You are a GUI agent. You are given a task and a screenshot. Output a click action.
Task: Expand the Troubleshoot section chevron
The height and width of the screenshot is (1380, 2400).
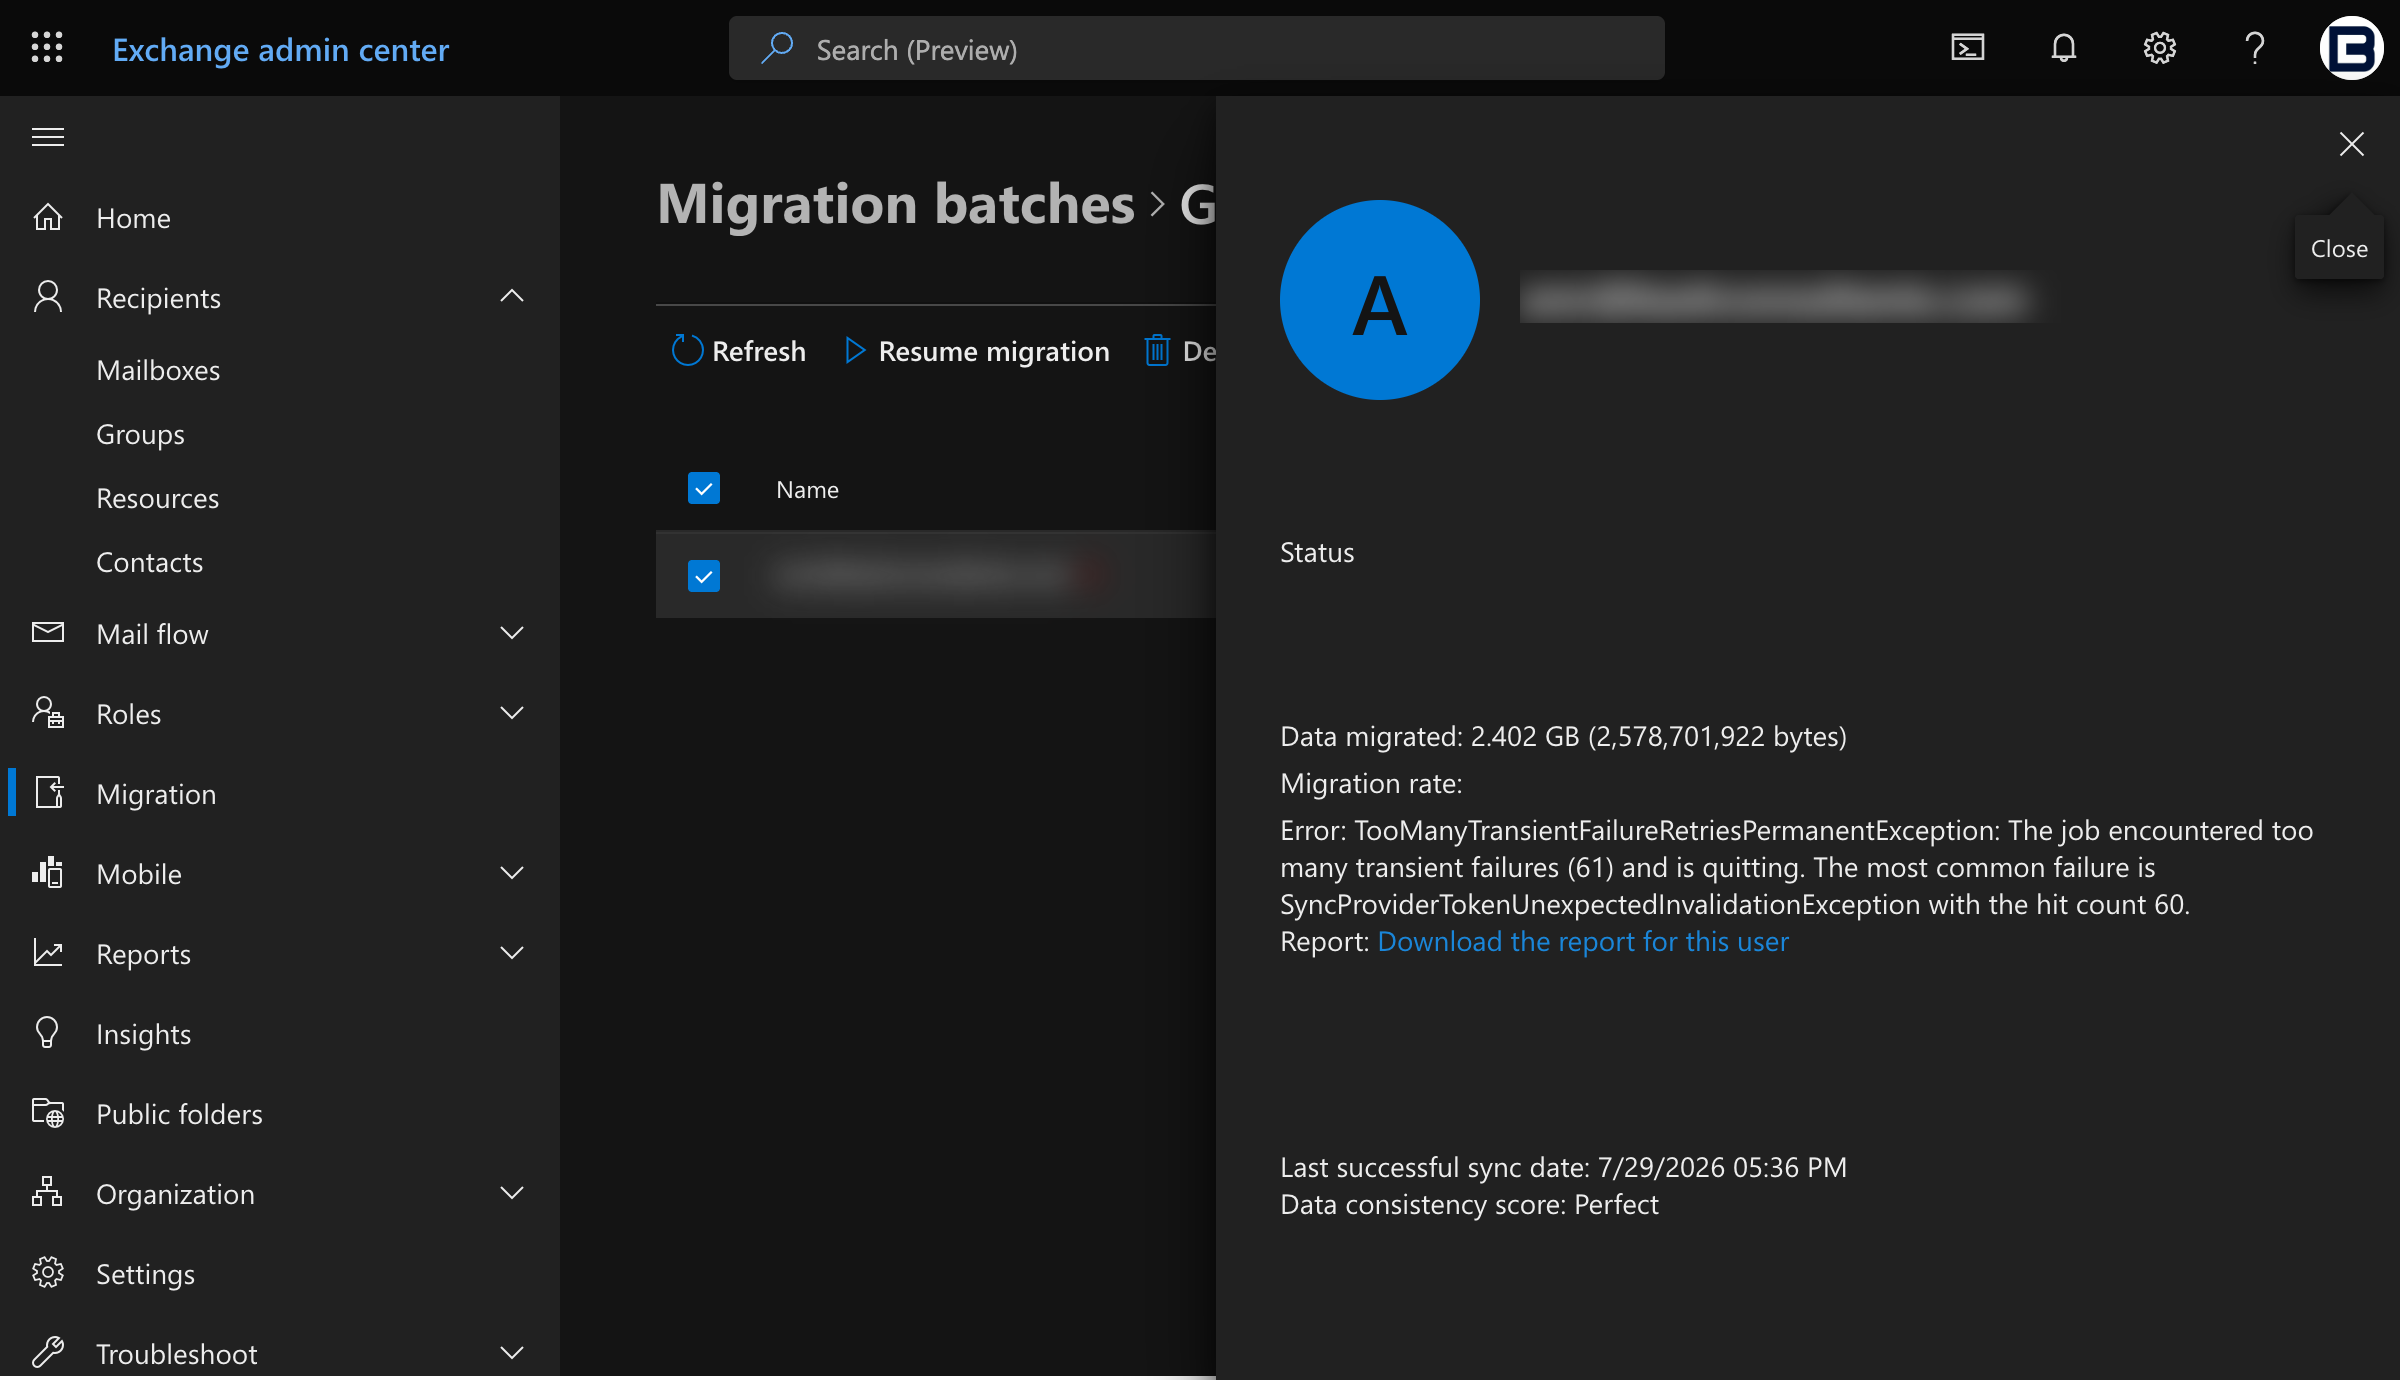coord(511,1353)
